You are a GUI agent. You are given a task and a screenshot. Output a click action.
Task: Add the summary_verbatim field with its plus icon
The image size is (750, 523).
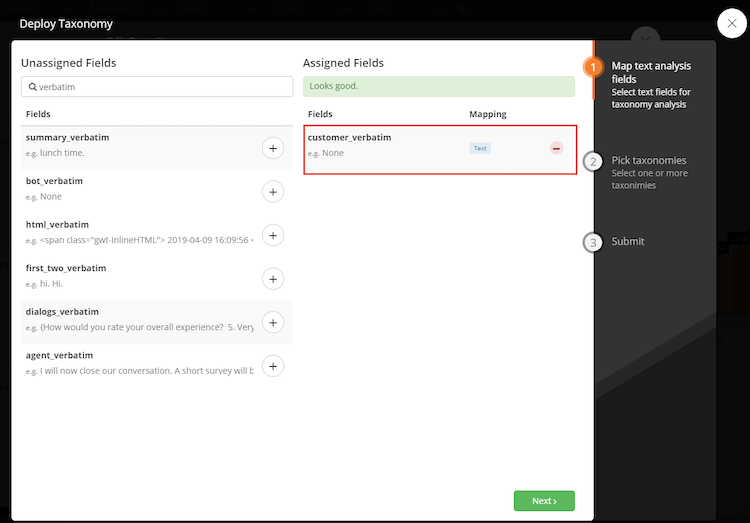tap(273, 148)
